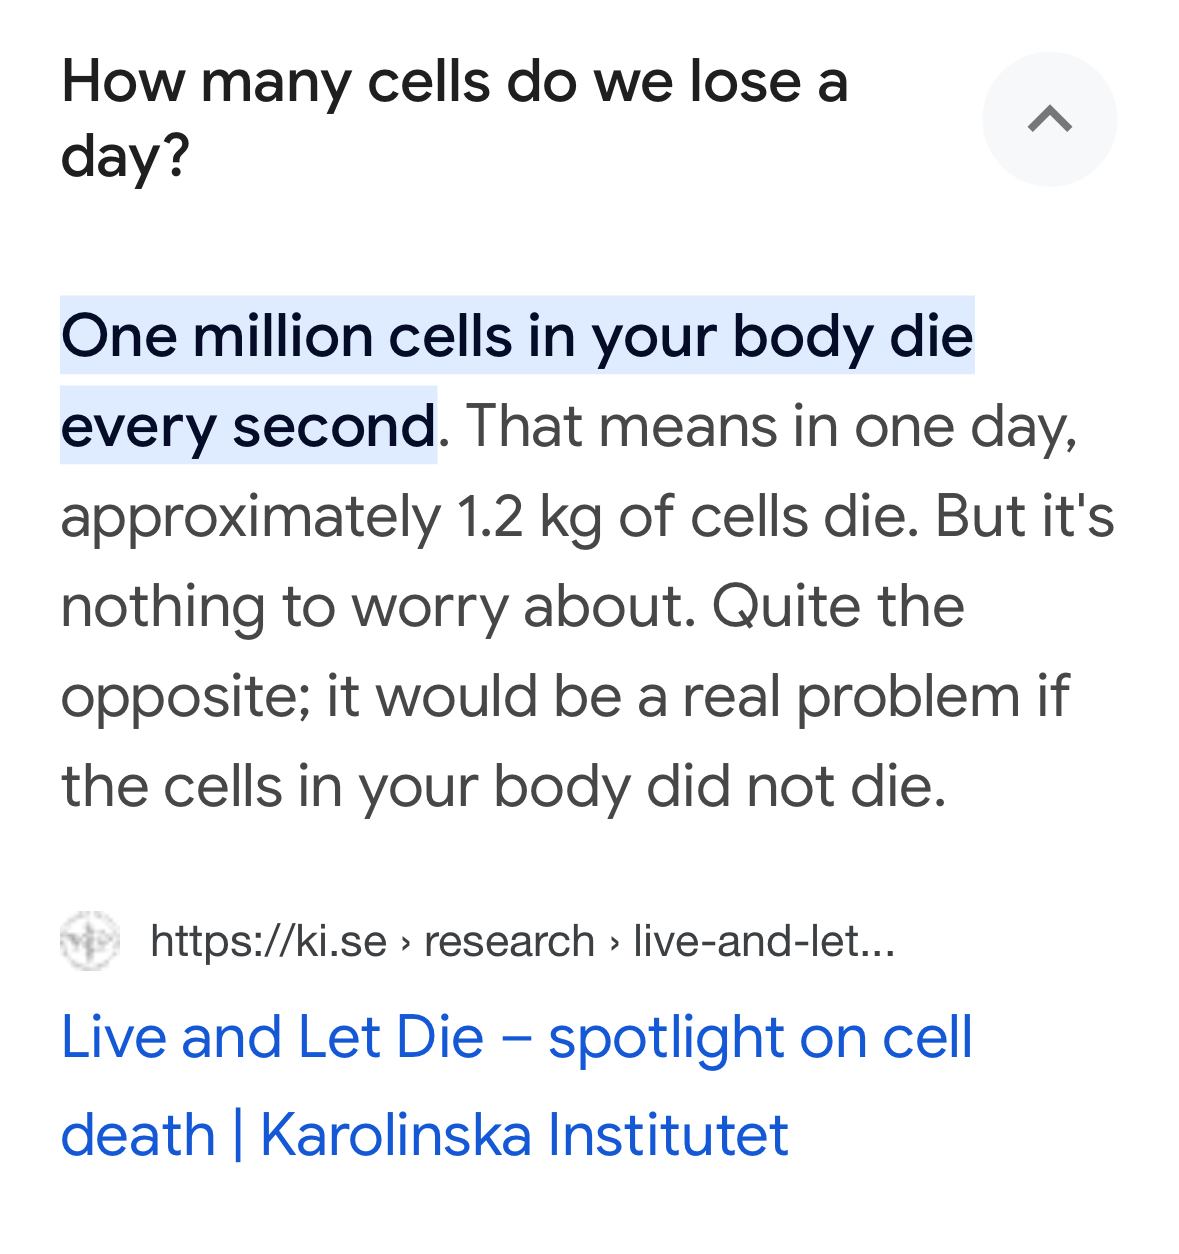
Task: Click the closing line "the cells in your body did not die."
Action: coord(504,787)
